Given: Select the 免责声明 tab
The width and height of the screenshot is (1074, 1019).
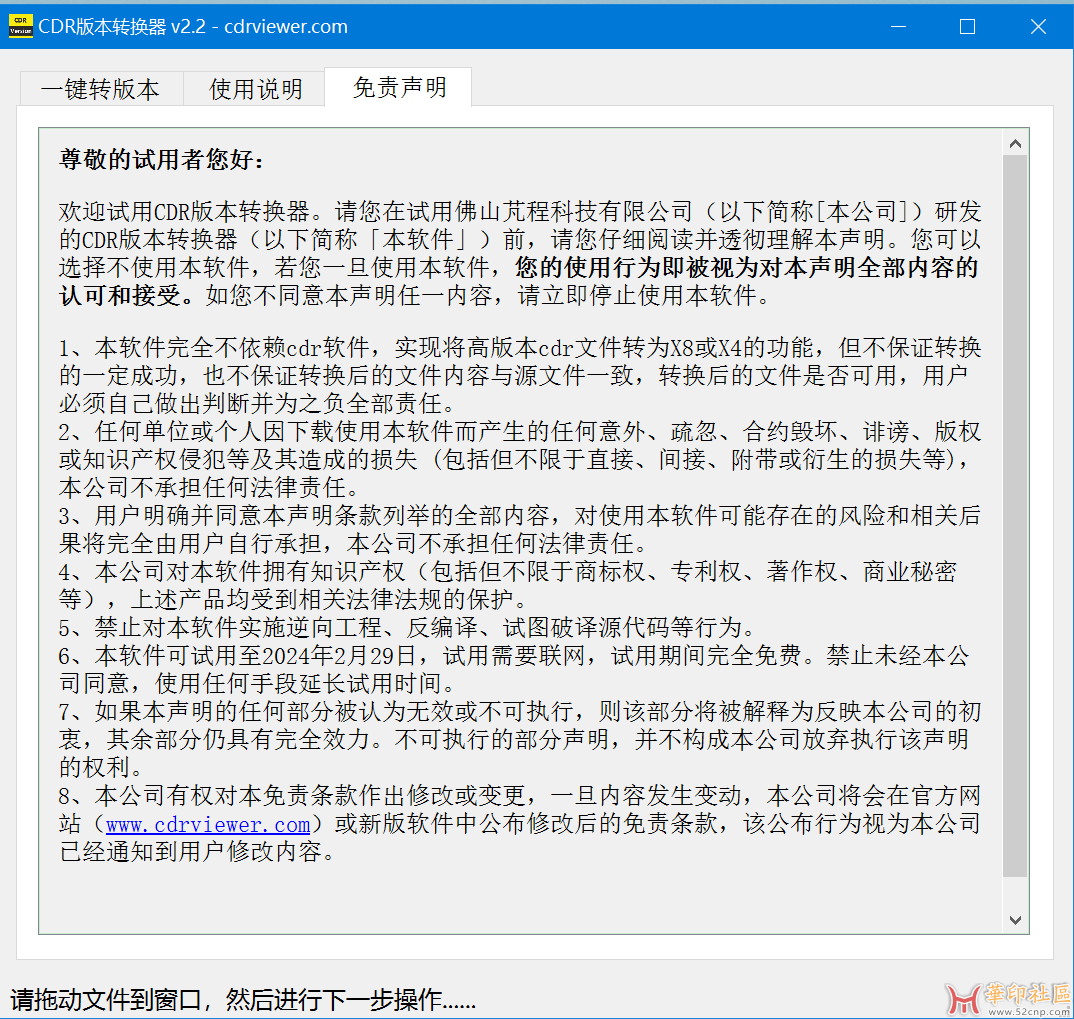Looking at the screenshot, I should (399, 88).
